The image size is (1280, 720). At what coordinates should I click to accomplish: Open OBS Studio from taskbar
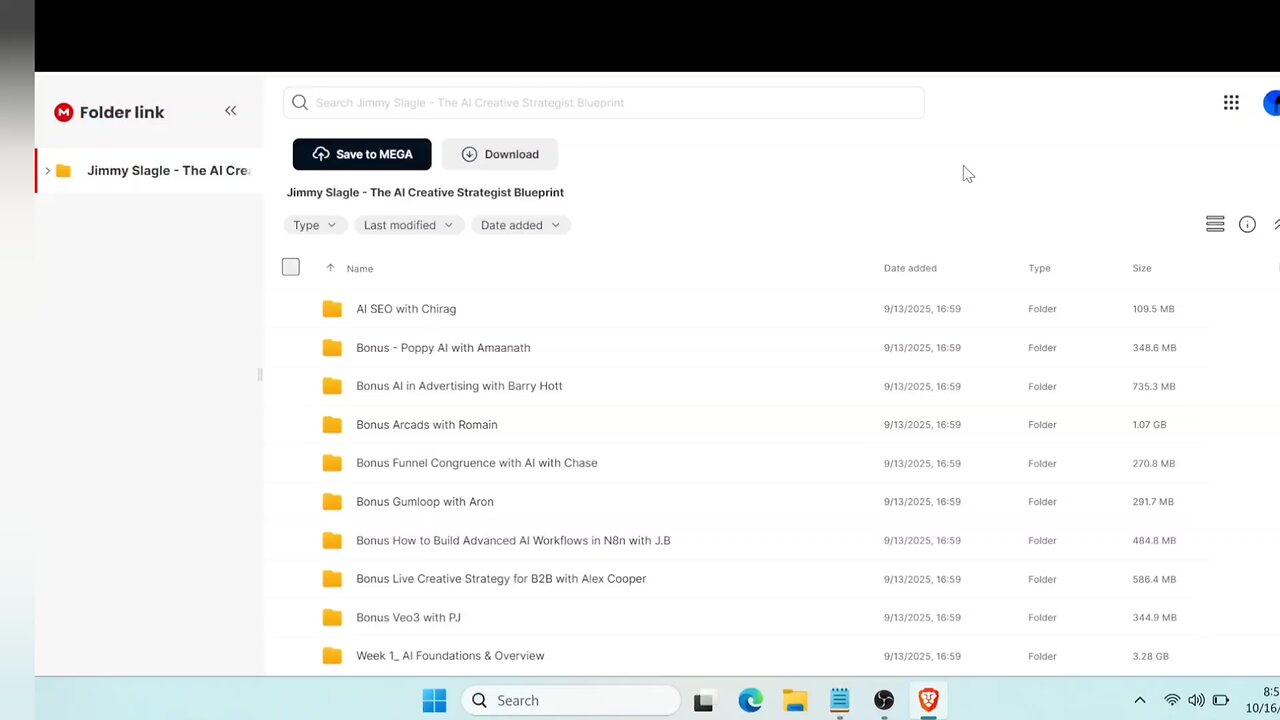(884, 700)
